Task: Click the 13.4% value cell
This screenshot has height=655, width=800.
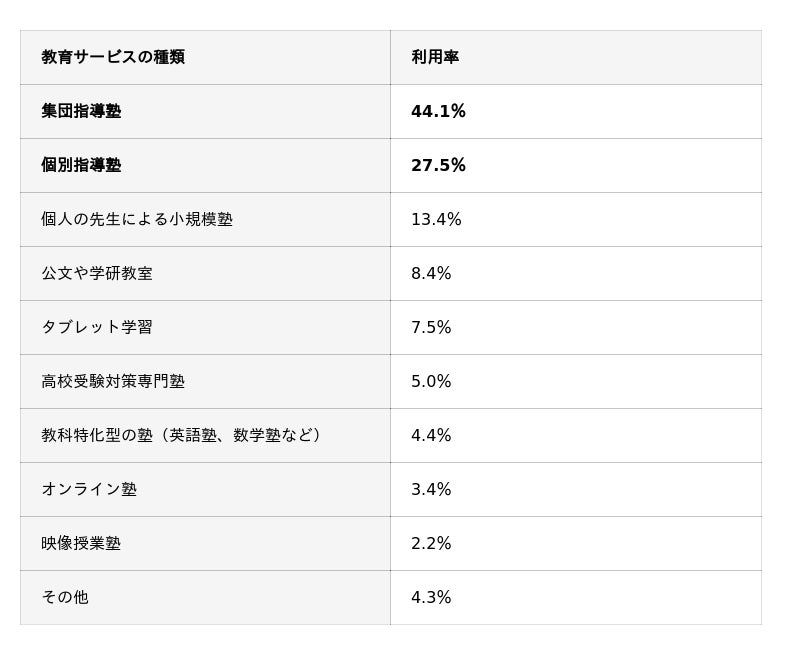Action: point(436,219)
